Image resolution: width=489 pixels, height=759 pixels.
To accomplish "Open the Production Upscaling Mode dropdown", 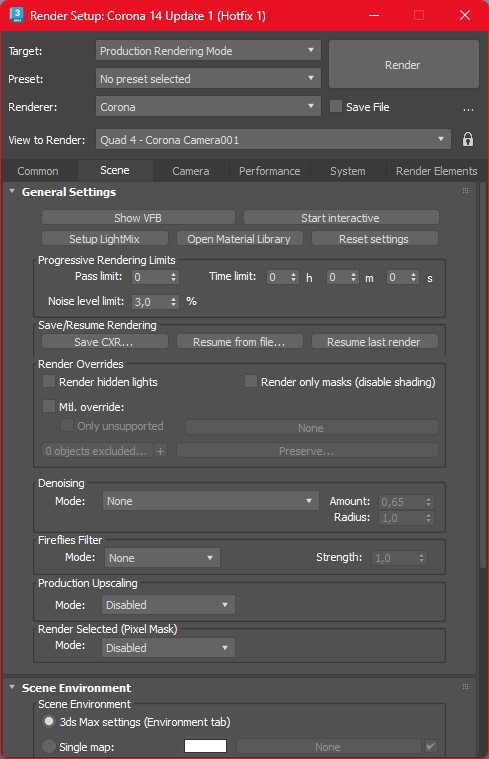I will point(168,605).
